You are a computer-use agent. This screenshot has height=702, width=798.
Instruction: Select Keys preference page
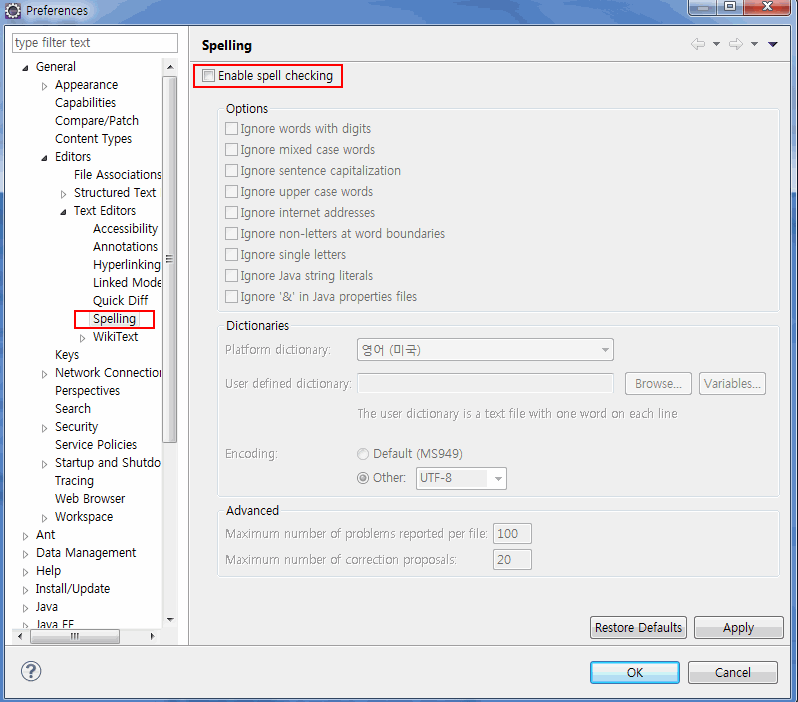coord(67,354)
